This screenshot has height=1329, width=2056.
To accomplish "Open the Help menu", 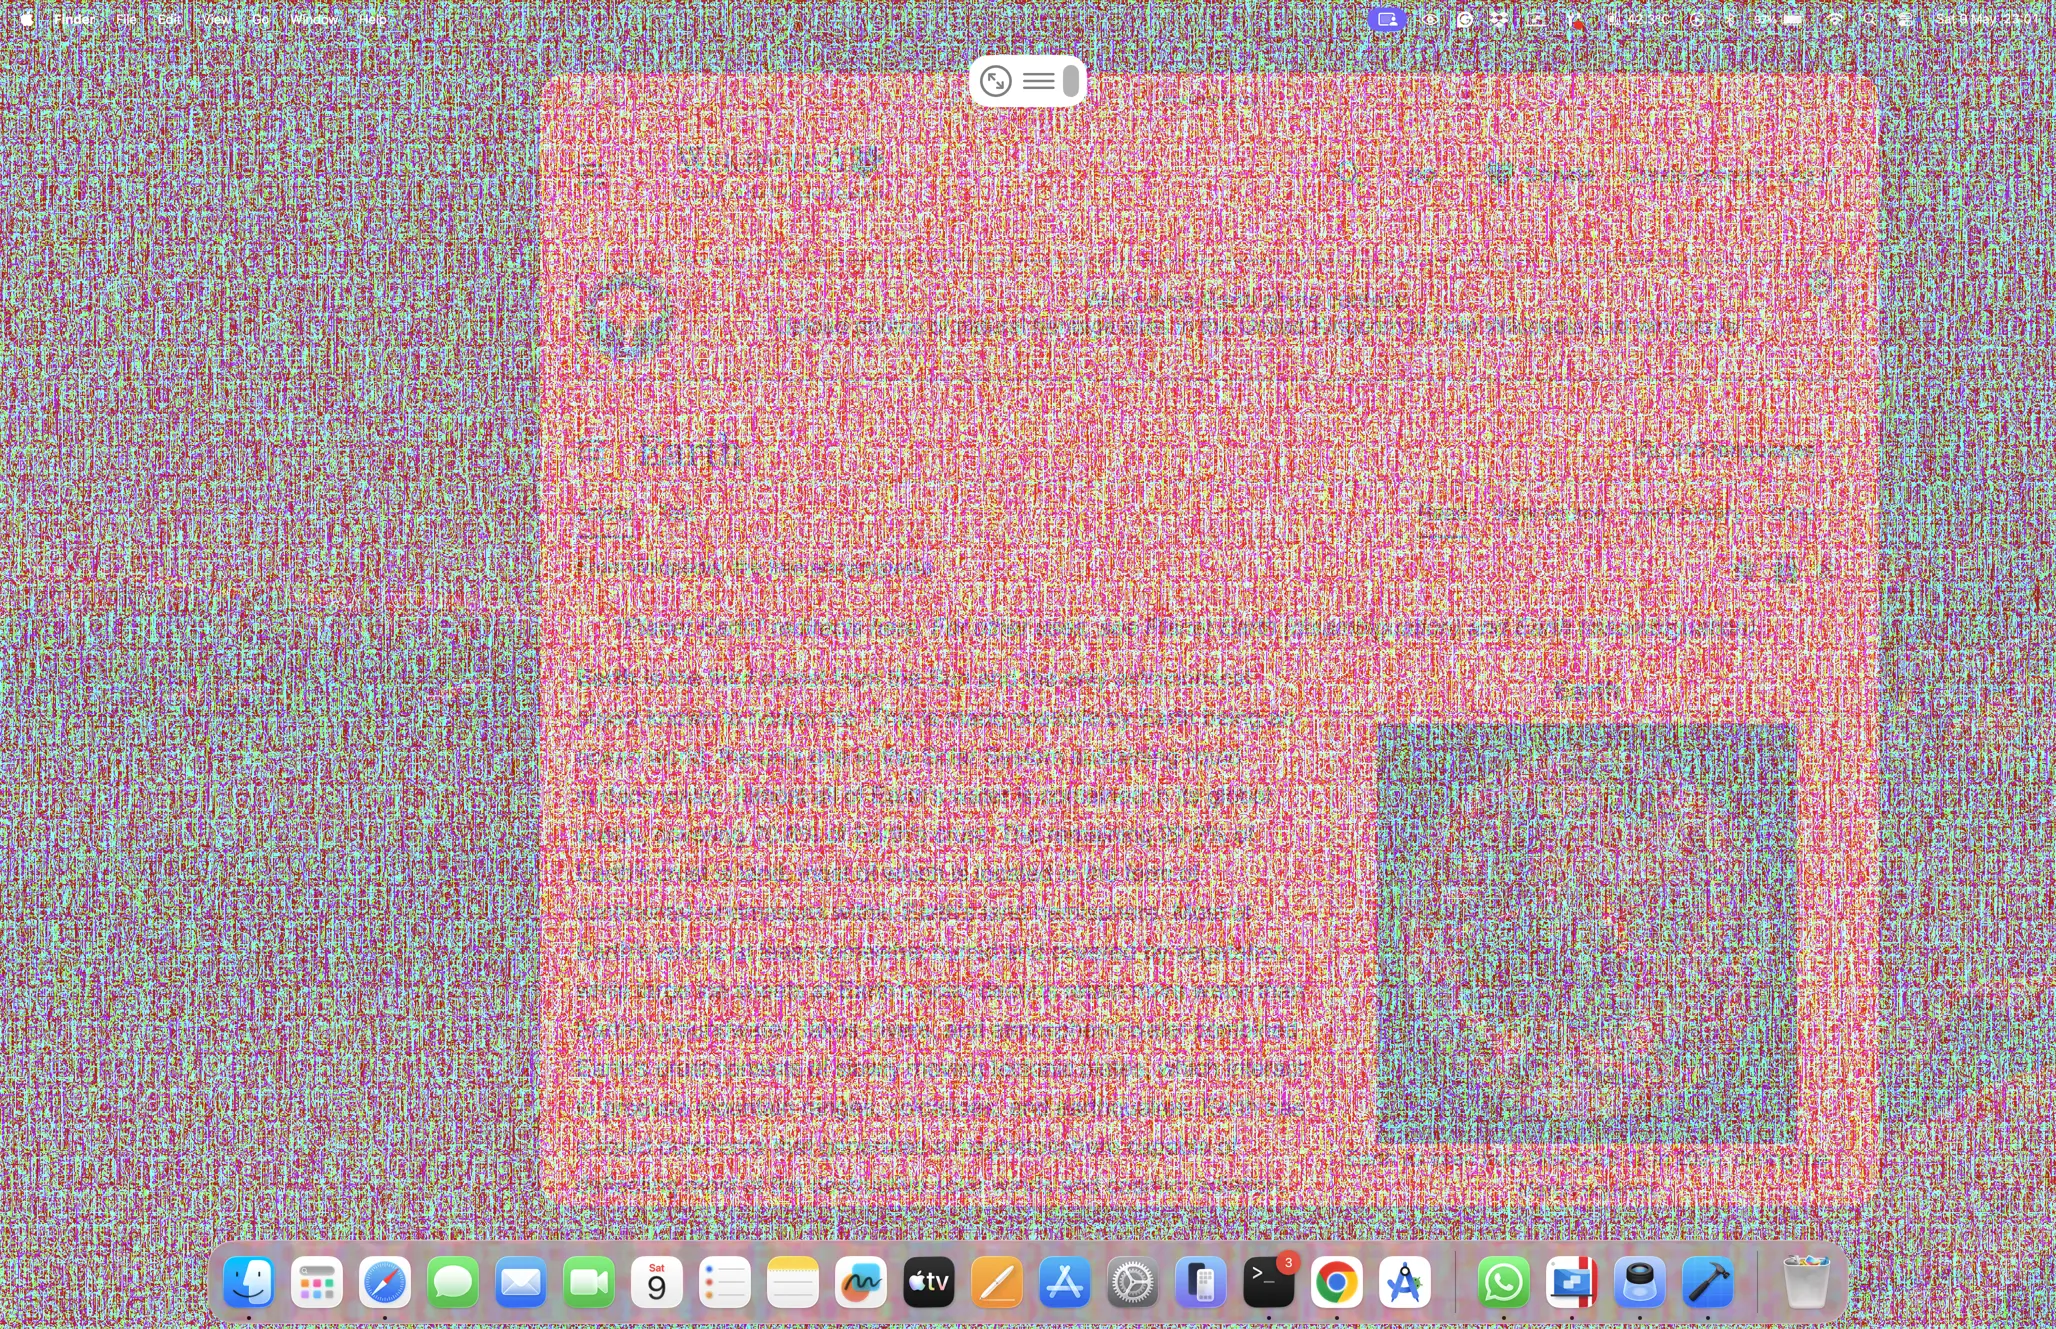I will pyautogui.click(x=372, y=19).
